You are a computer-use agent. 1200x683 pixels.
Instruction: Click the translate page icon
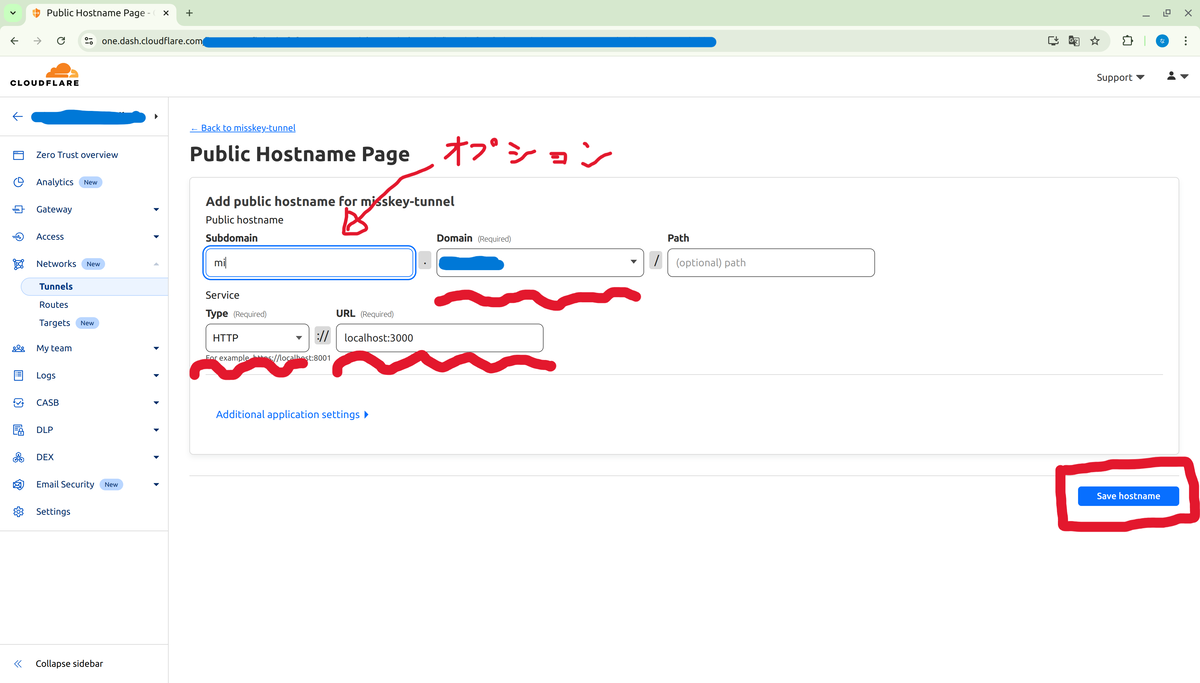point(1074,41)
